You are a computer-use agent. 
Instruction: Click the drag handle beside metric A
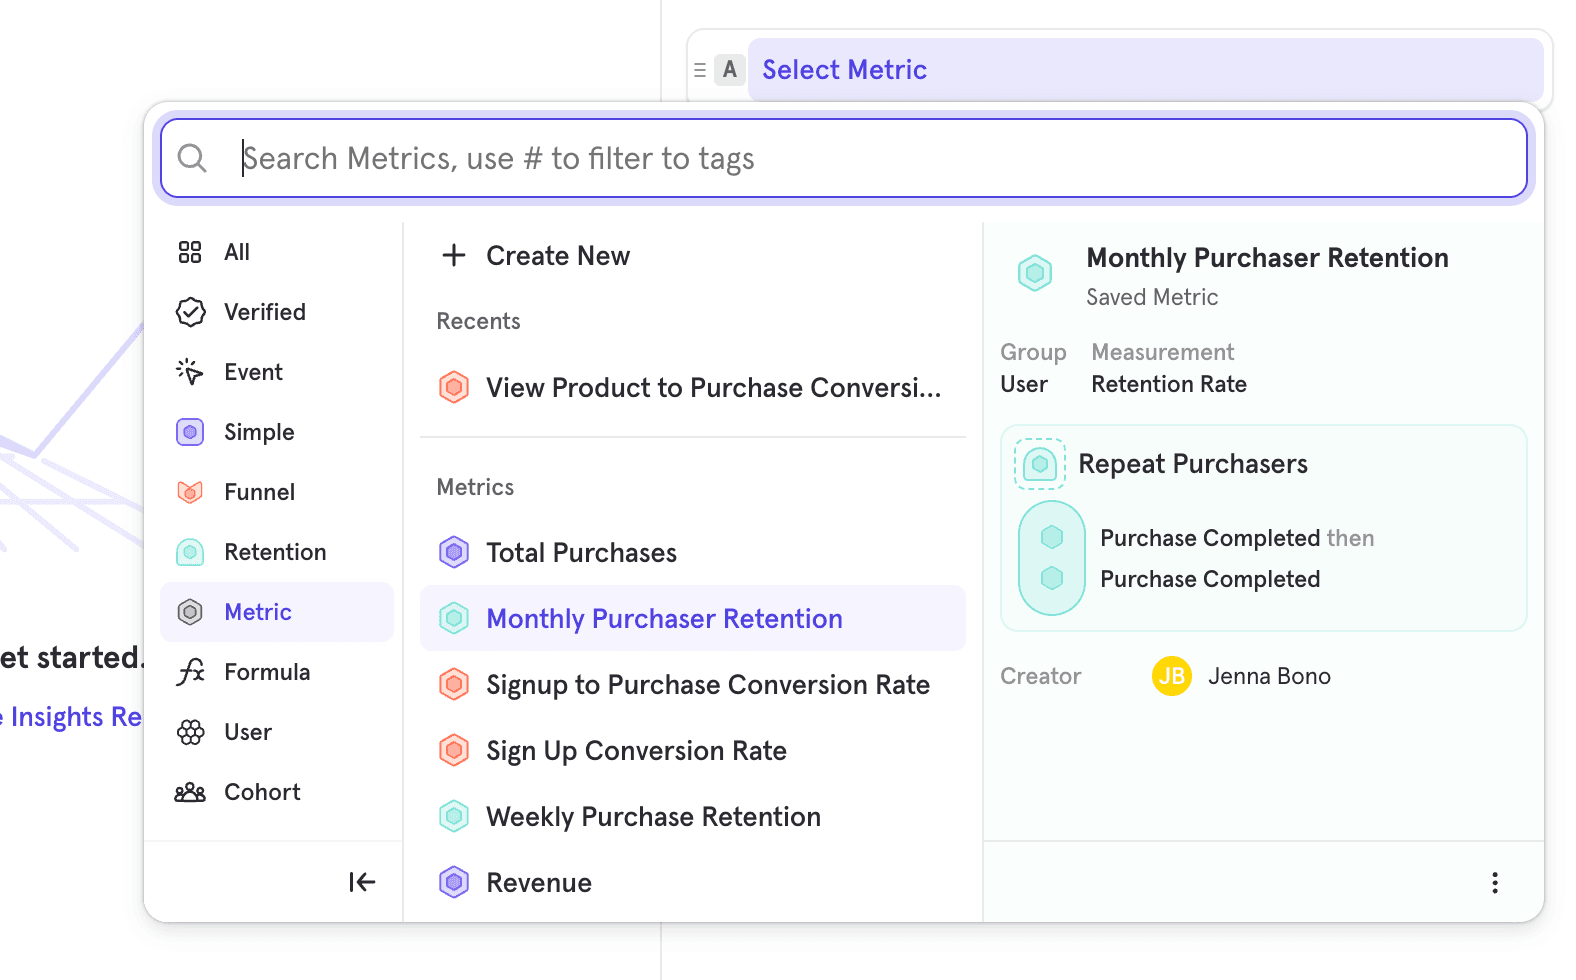[x=700, y=70]
